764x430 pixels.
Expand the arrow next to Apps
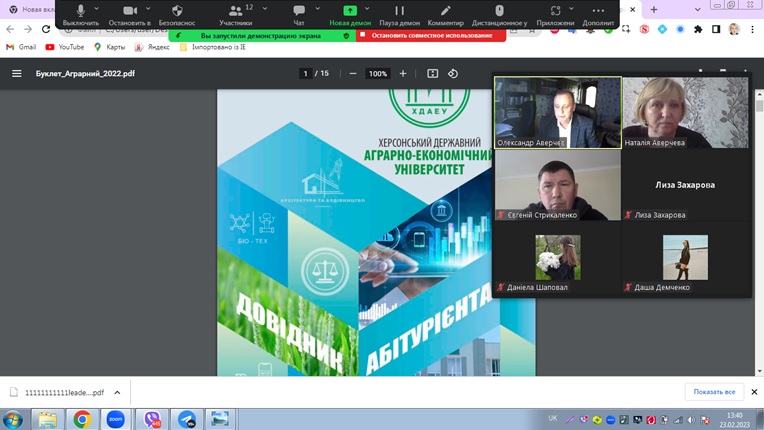572,8
